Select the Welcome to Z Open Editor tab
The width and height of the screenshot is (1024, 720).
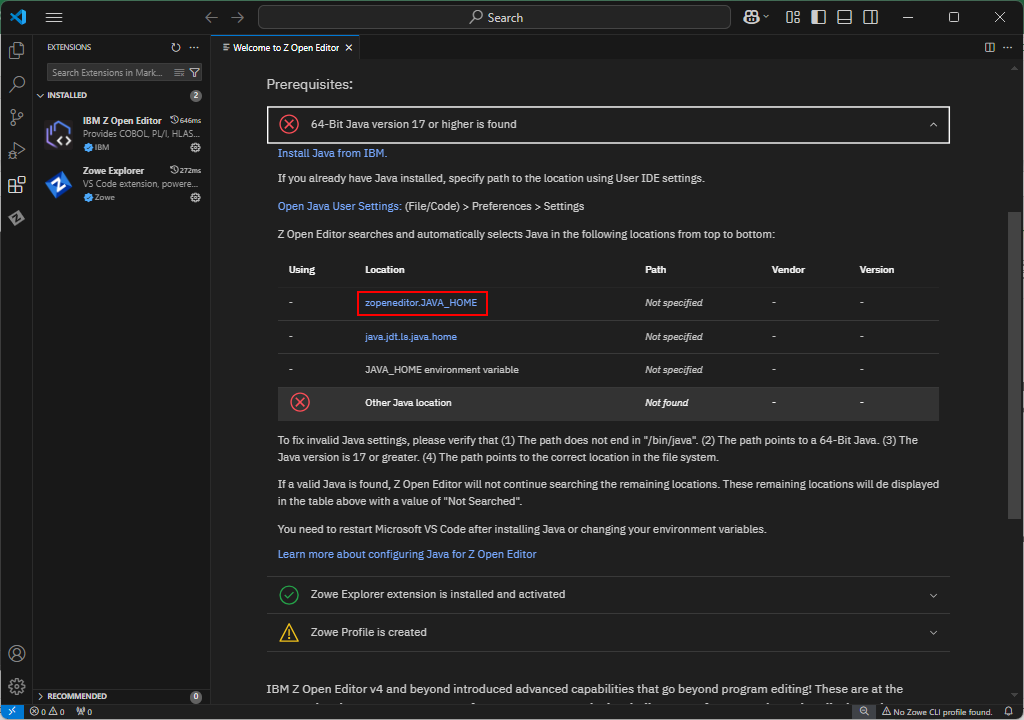point(283,46)
